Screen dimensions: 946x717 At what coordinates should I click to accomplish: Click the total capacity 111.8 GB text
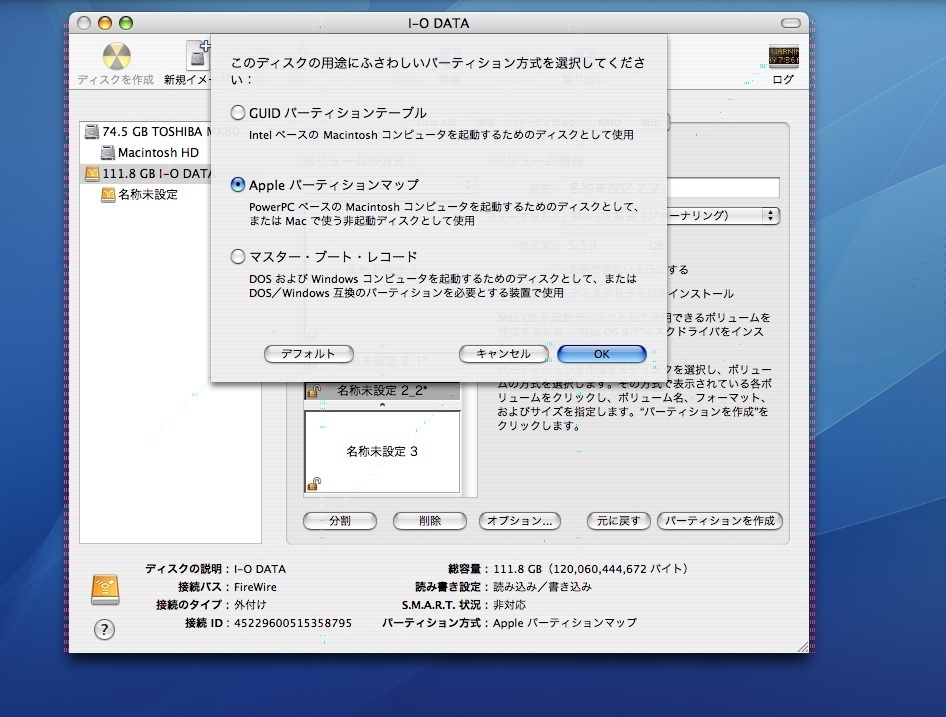590,569
